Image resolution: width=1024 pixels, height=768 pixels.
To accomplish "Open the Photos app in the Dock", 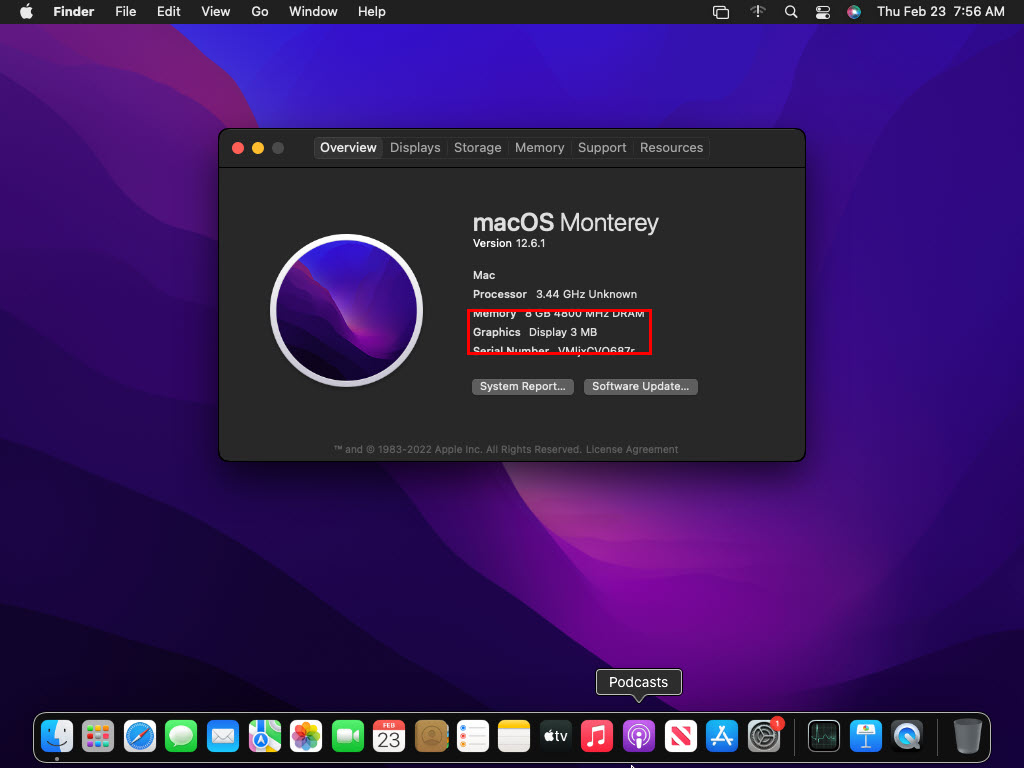I will click(x=306, y=737).
